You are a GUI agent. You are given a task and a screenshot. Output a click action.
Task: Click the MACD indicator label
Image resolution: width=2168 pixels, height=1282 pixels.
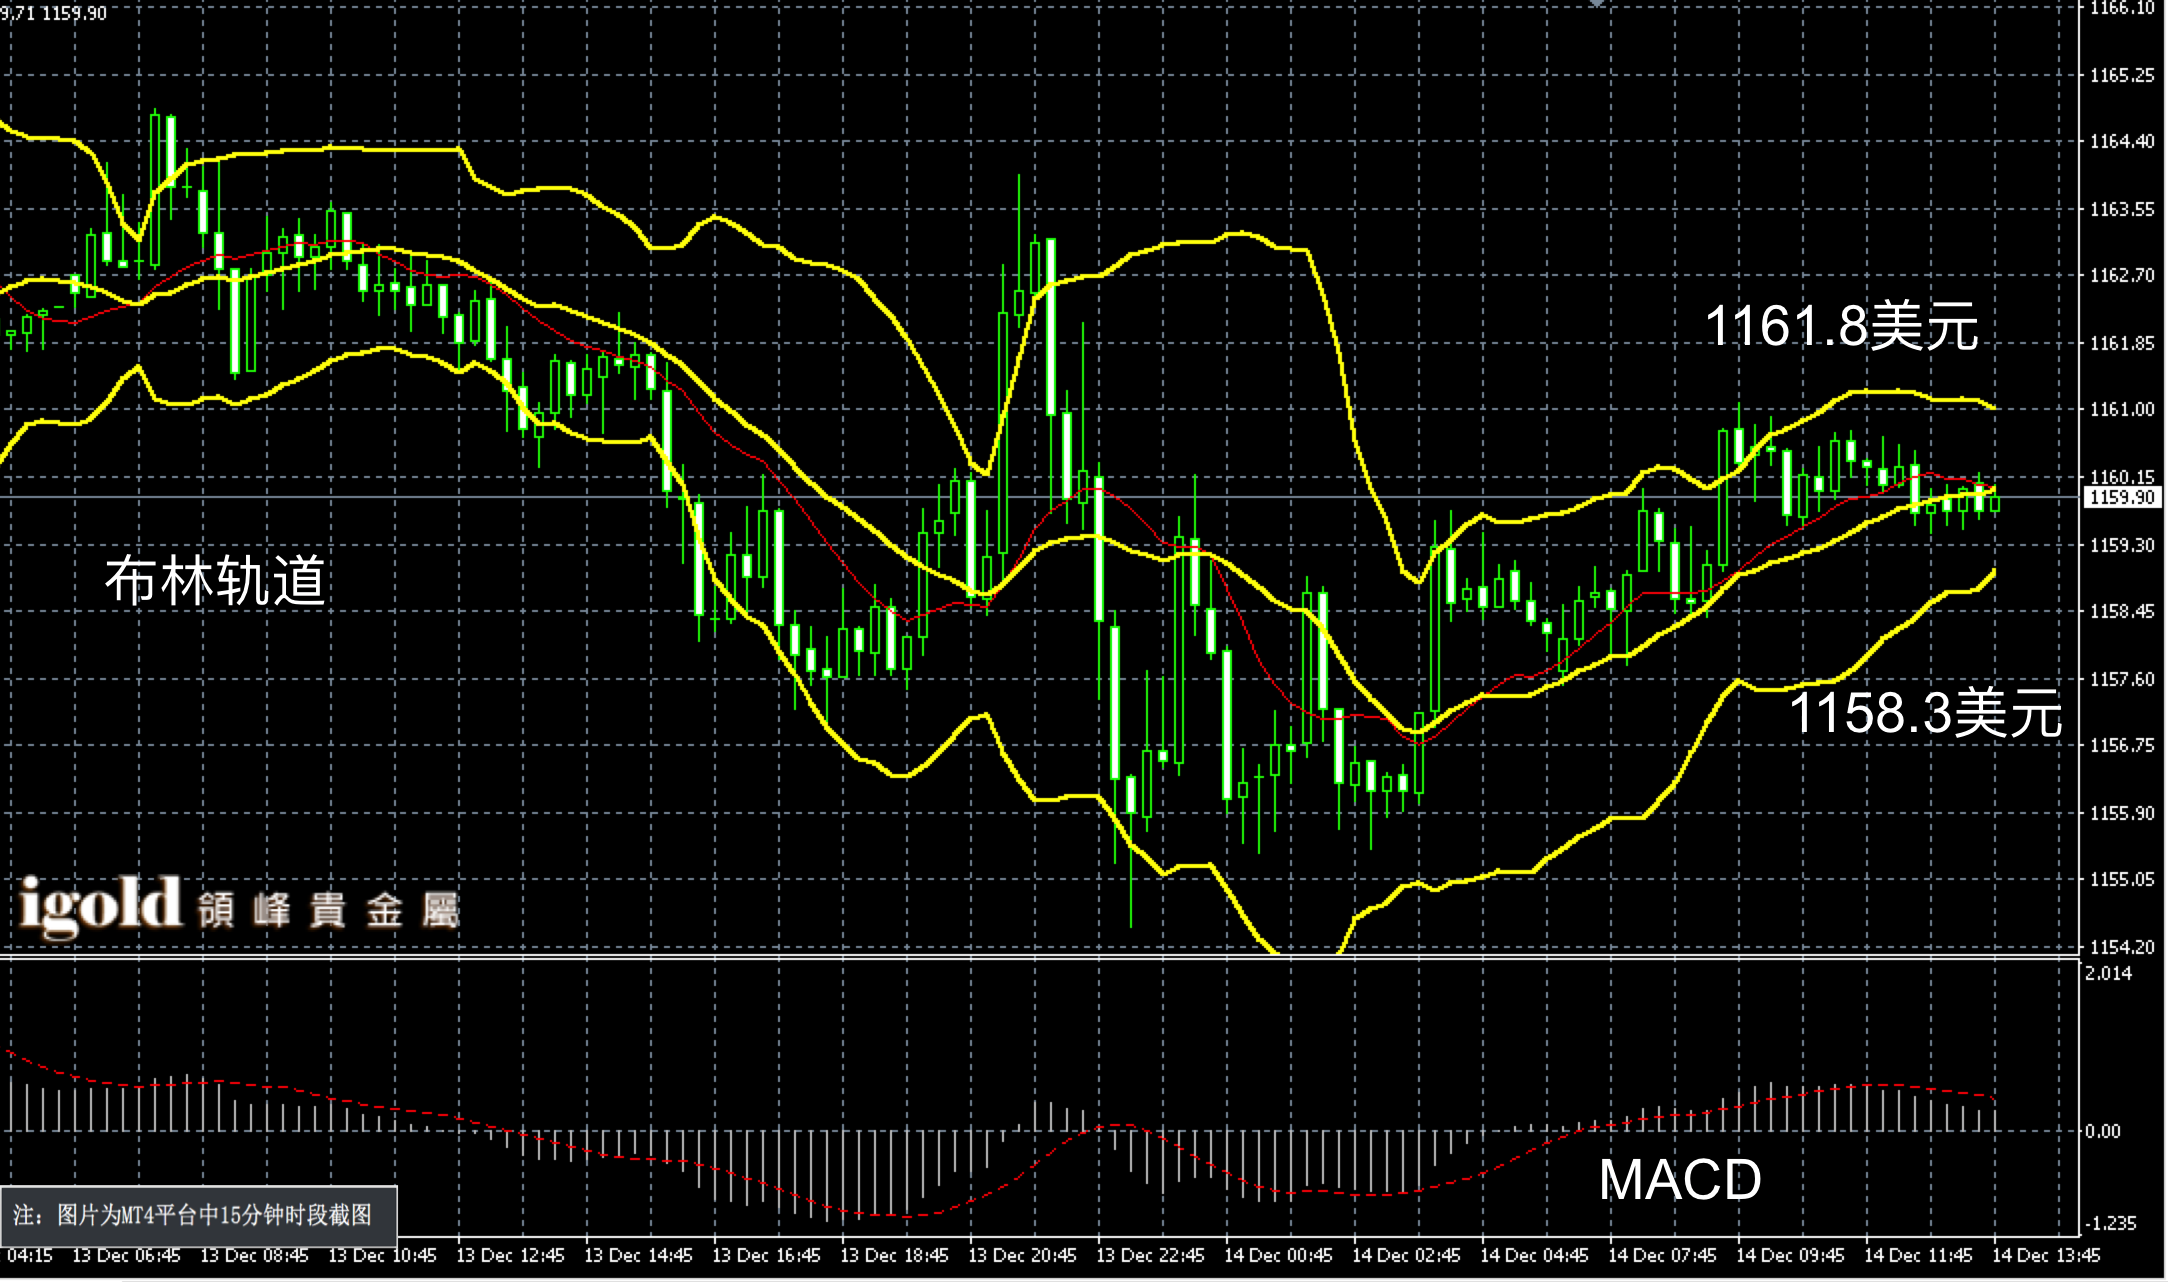point(1679,1180)
